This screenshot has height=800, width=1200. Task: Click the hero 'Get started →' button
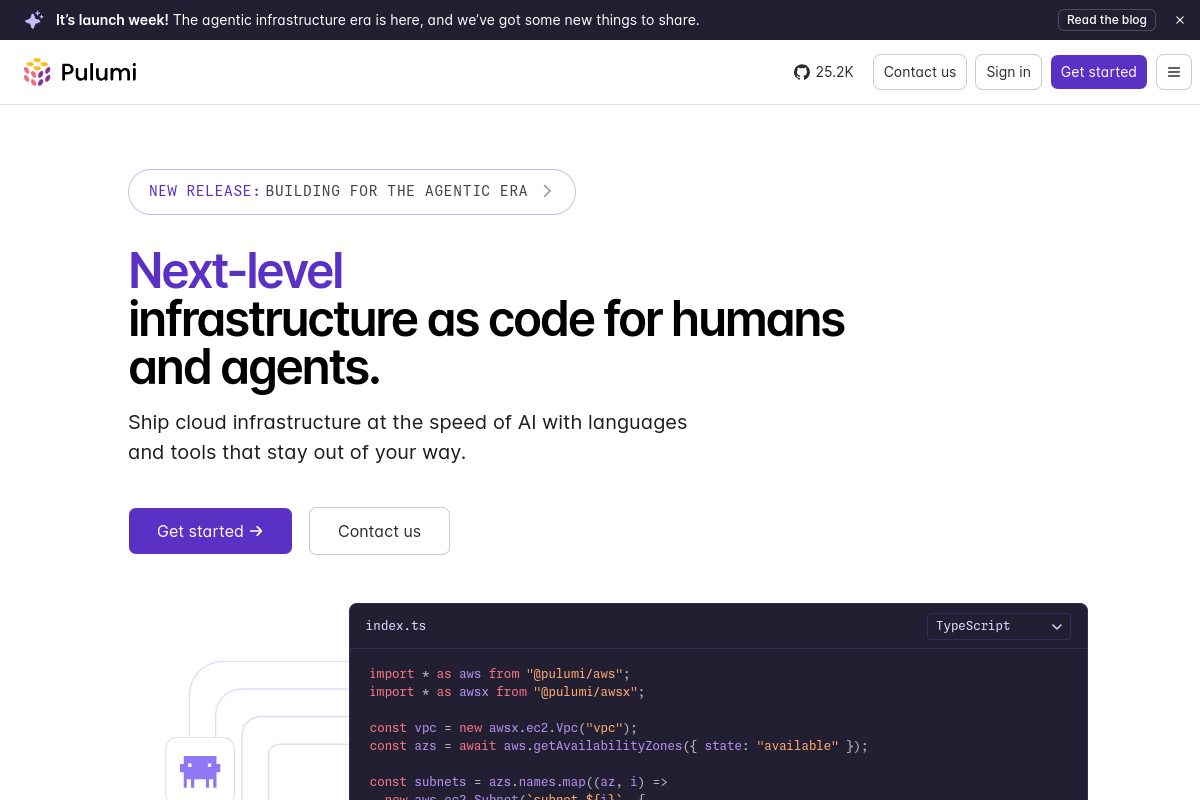pyautogui.click(x=210, y=531)
